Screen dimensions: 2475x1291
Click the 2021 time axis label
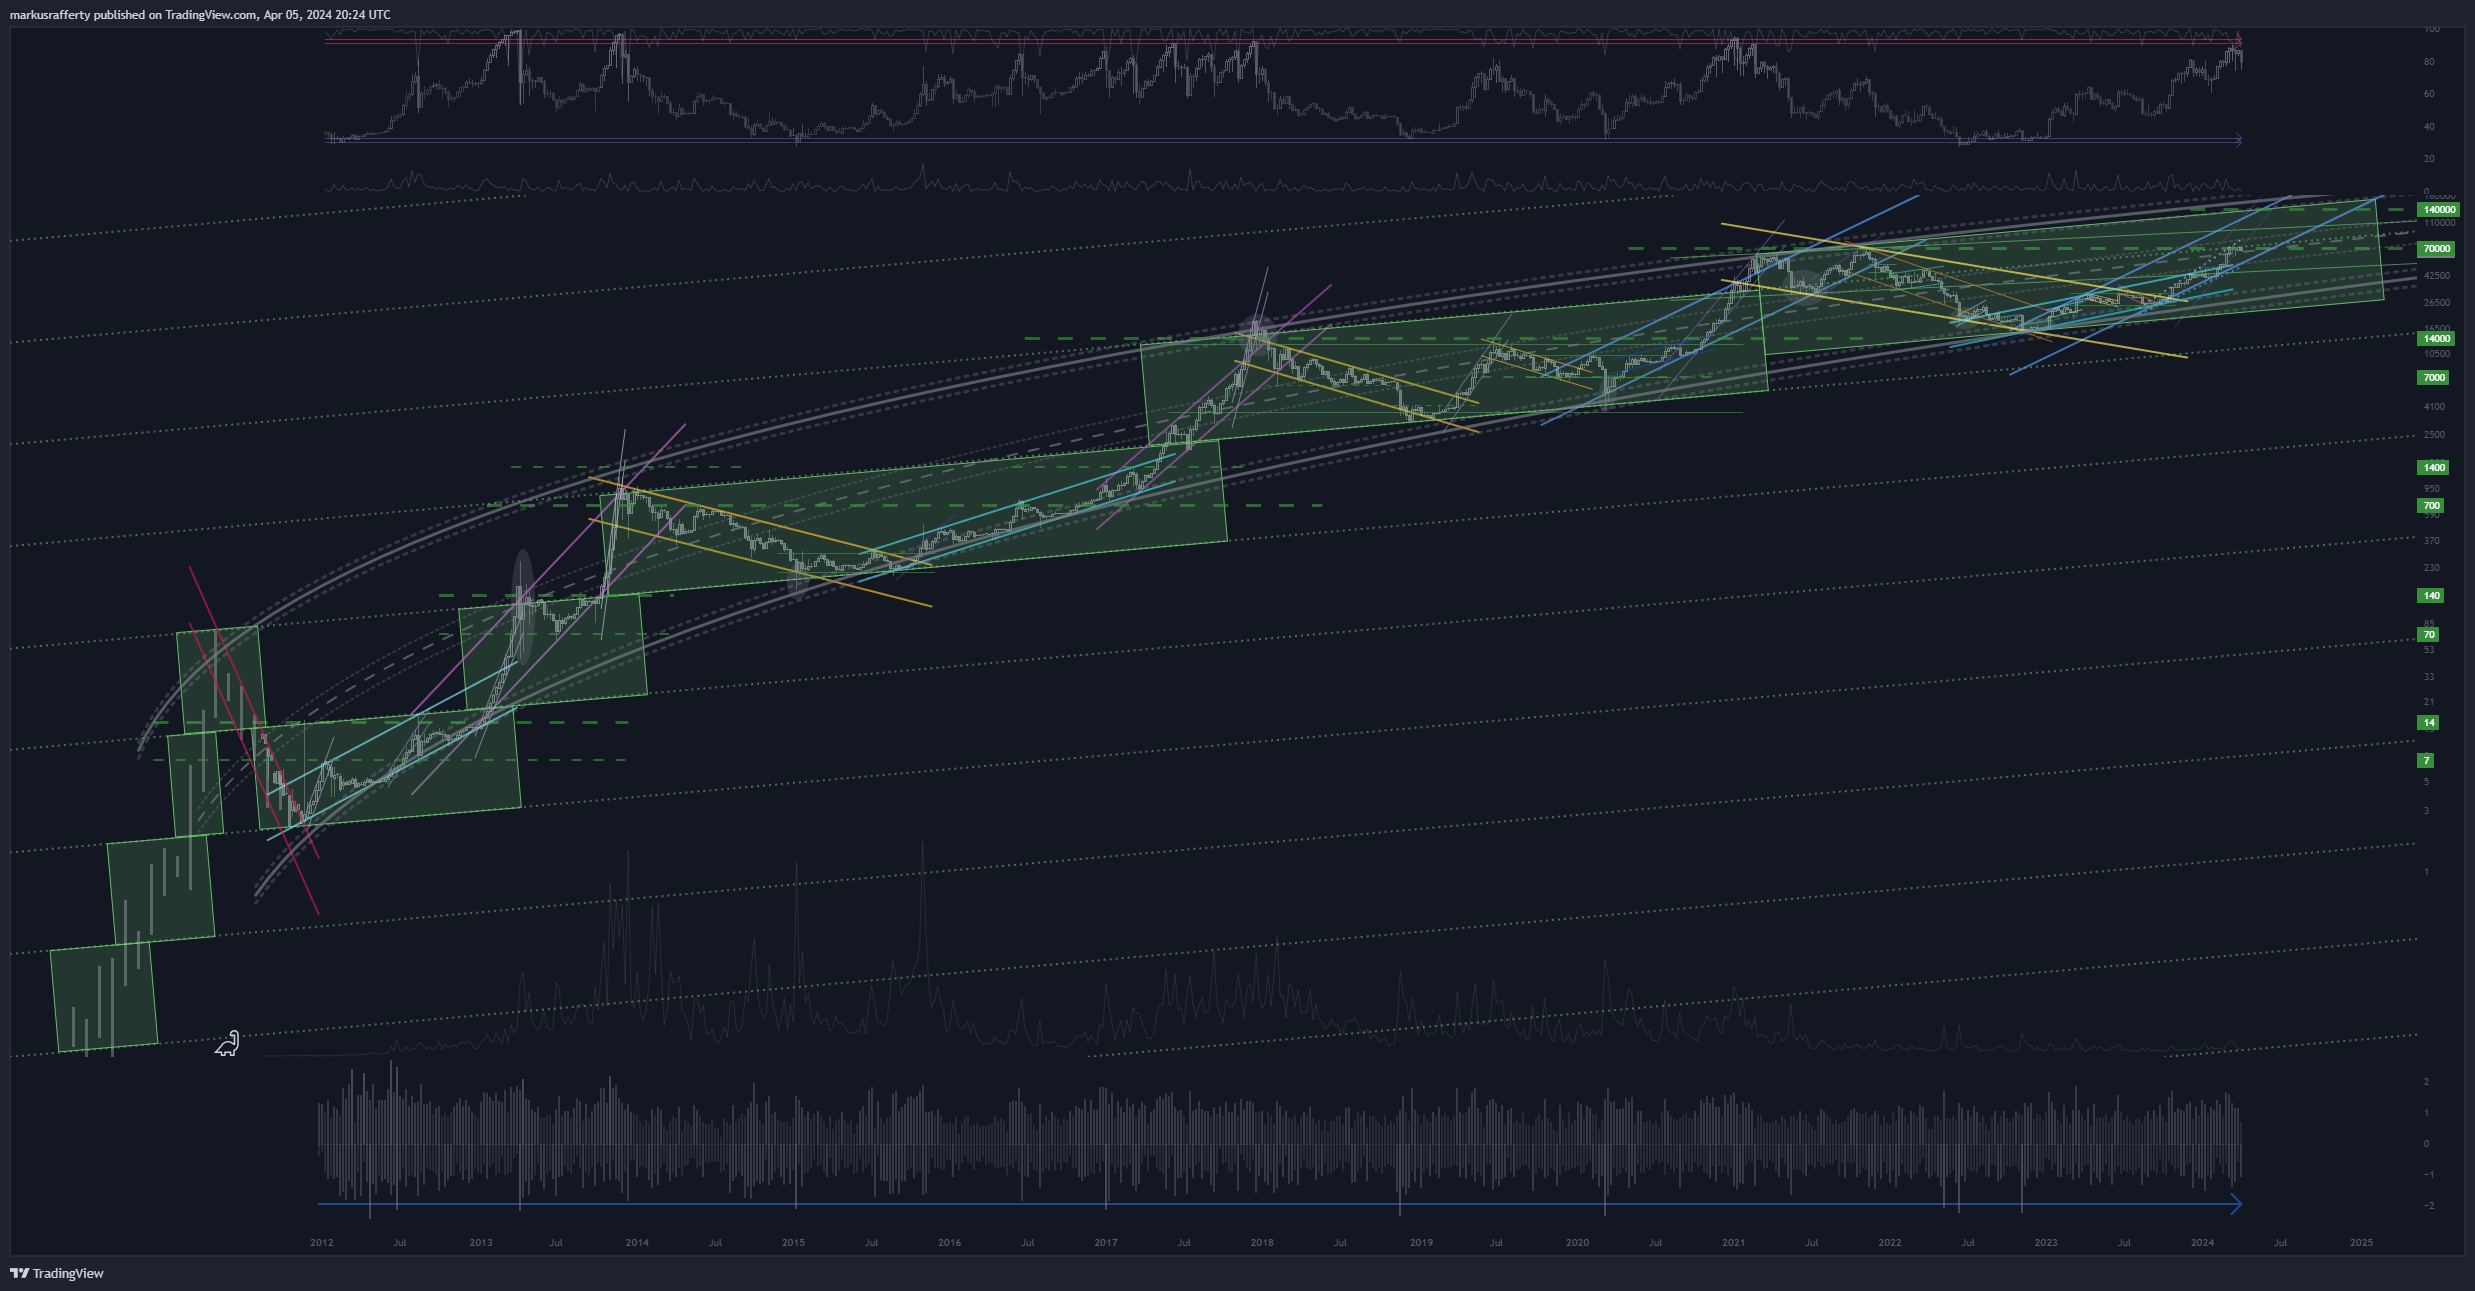coord(1734,1243)
